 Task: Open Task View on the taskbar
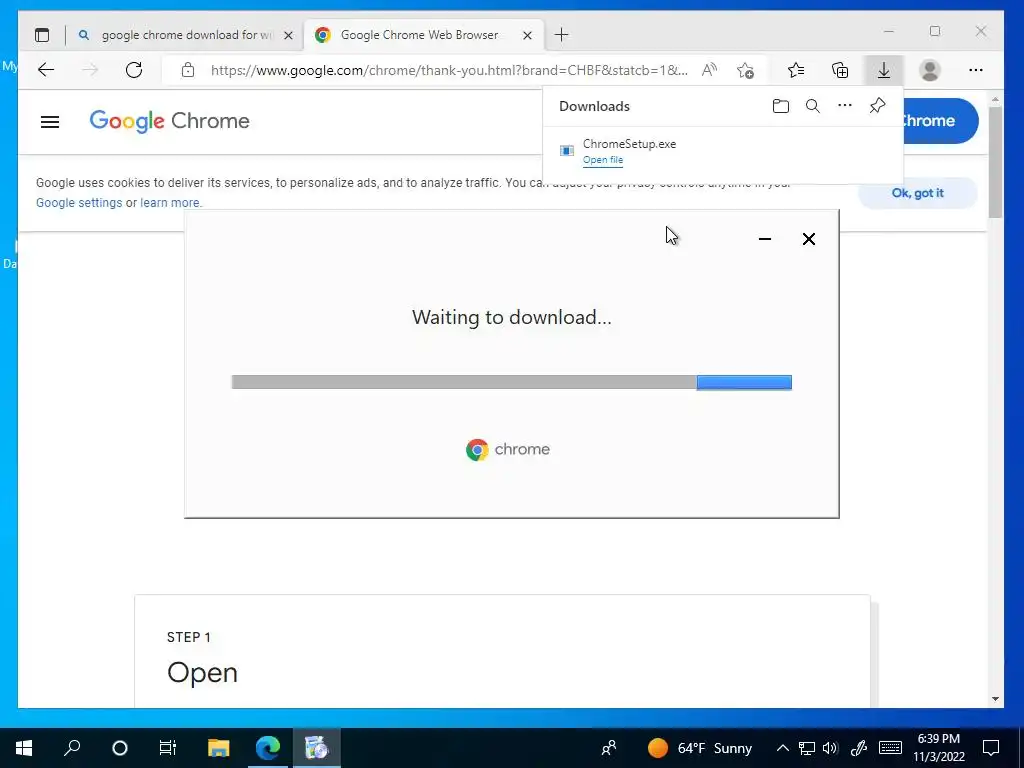coord(168,748)
